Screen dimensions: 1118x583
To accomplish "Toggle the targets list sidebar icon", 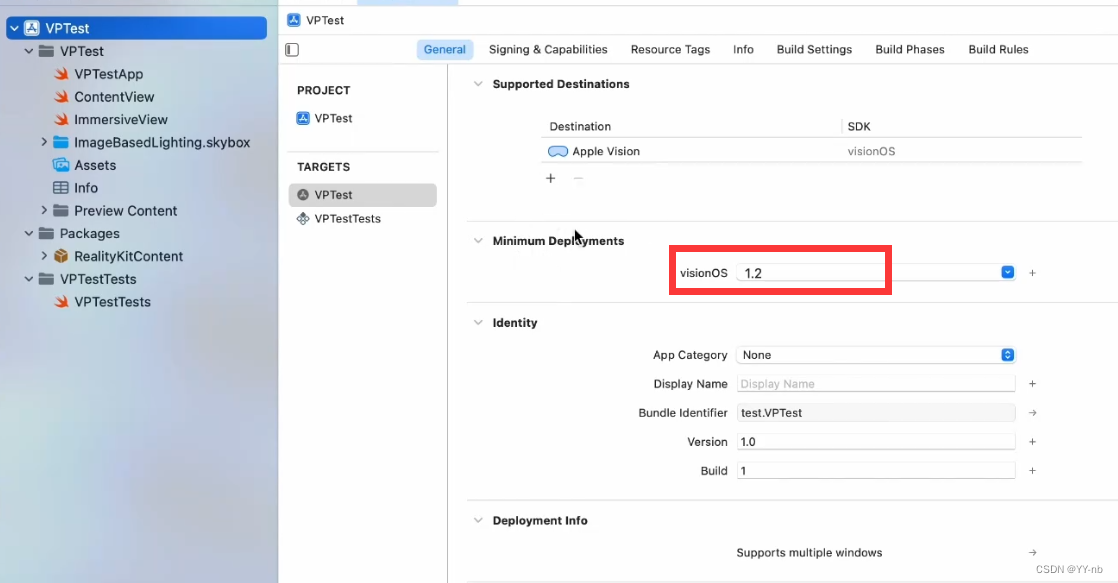I will 292,50.
